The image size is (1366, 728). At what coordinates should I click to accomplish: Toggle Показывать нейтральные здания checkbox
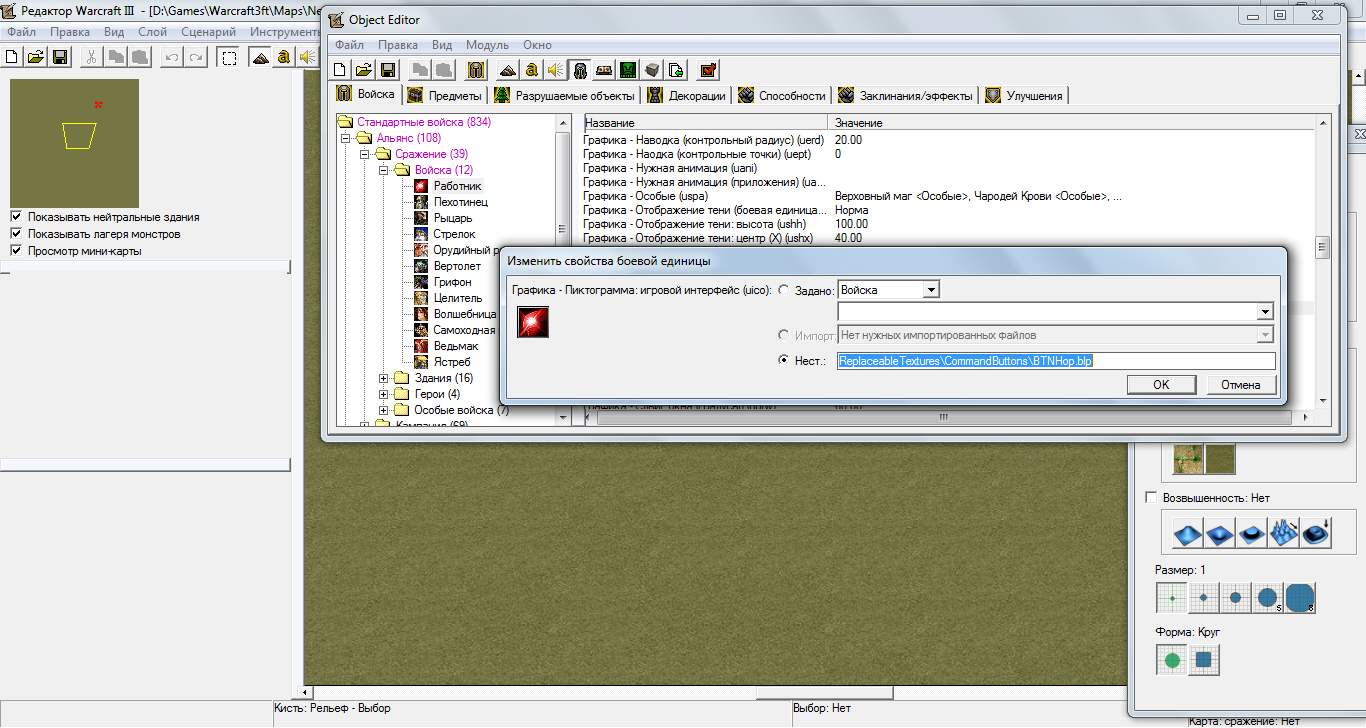[x=16, y=217]
